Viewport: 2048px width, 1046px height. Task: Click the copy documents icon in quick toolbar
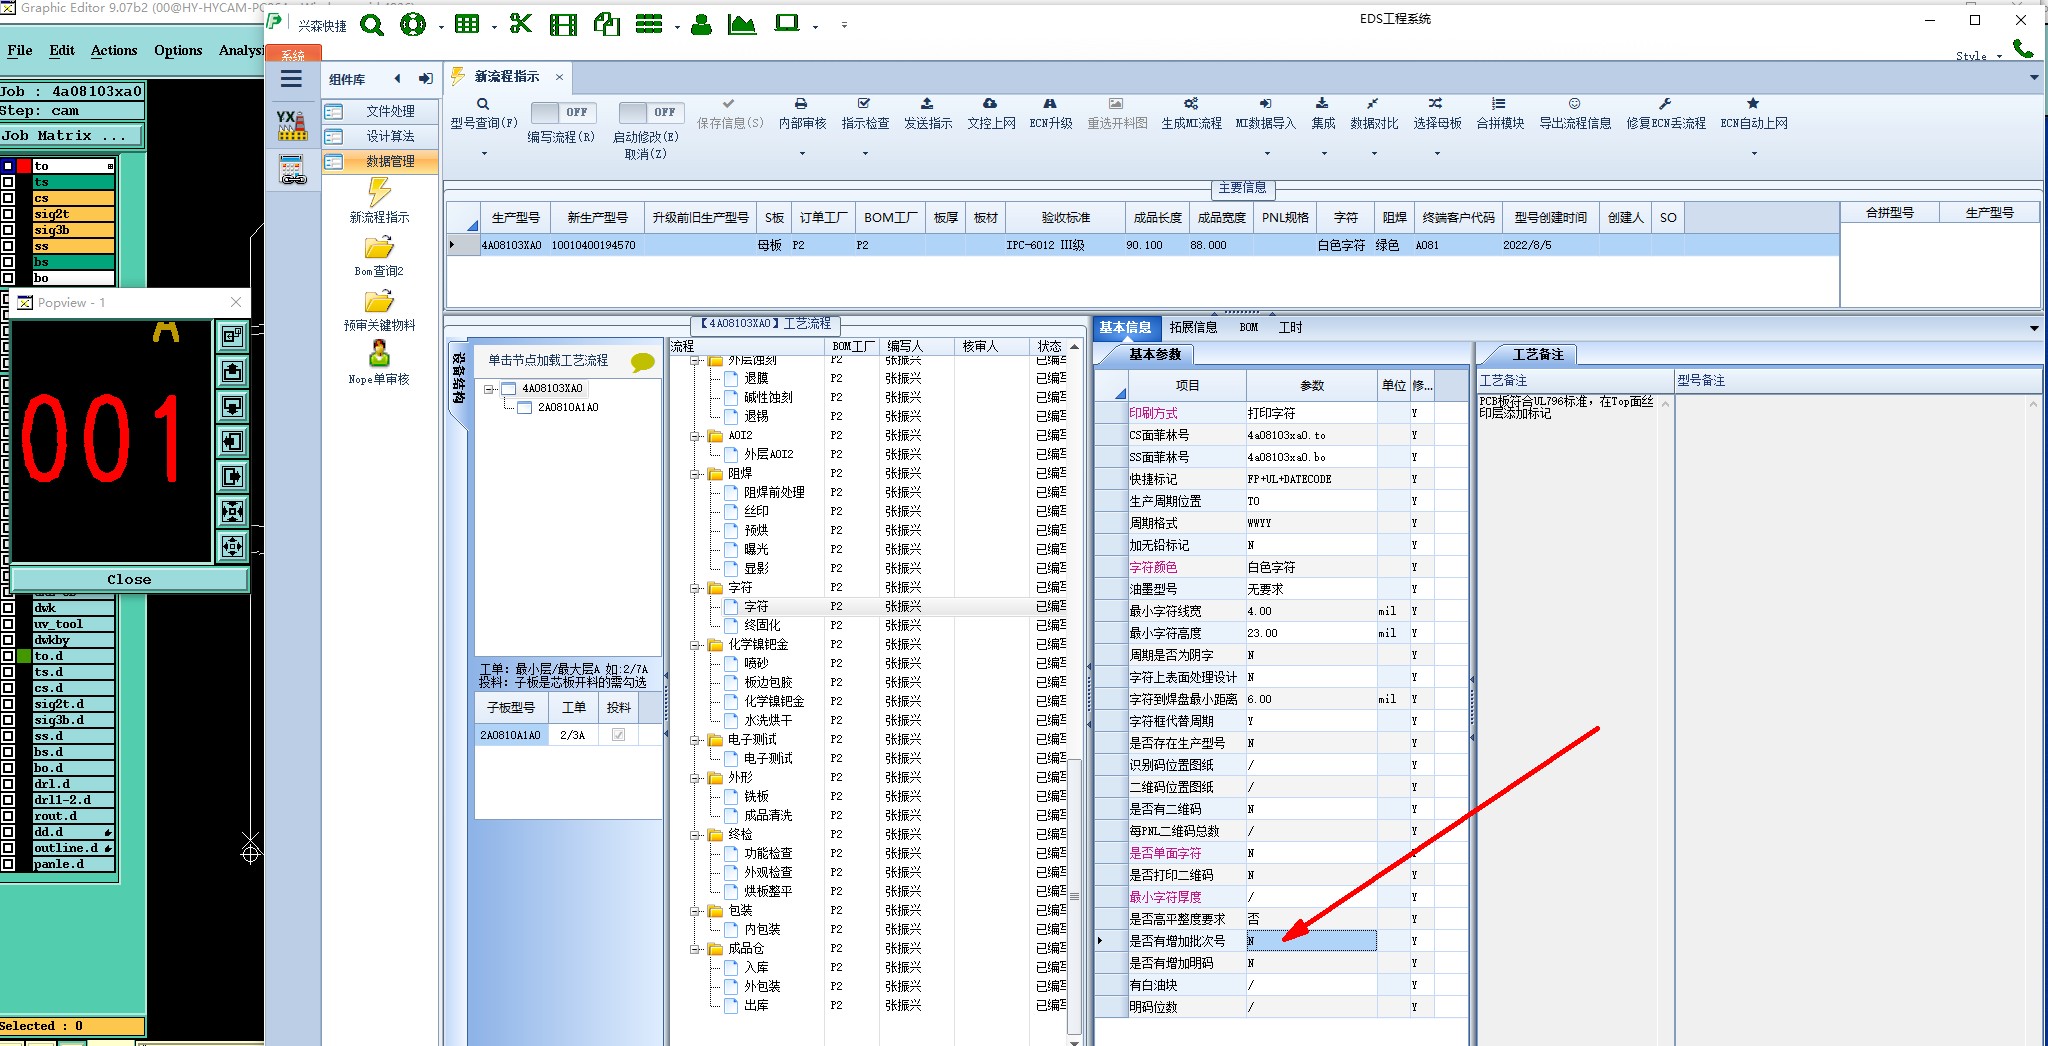[x=607, y=24]
